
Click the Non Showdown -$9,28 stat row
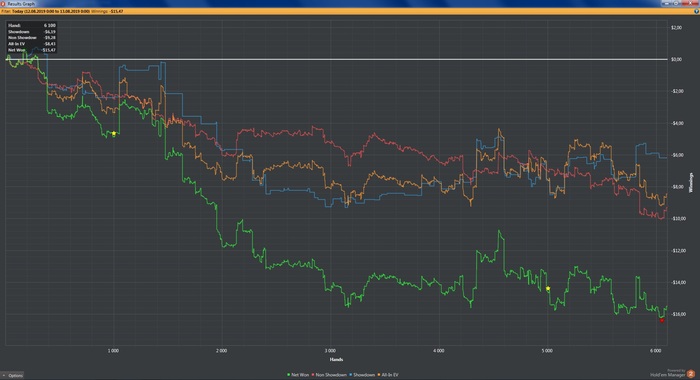[32, 38]
